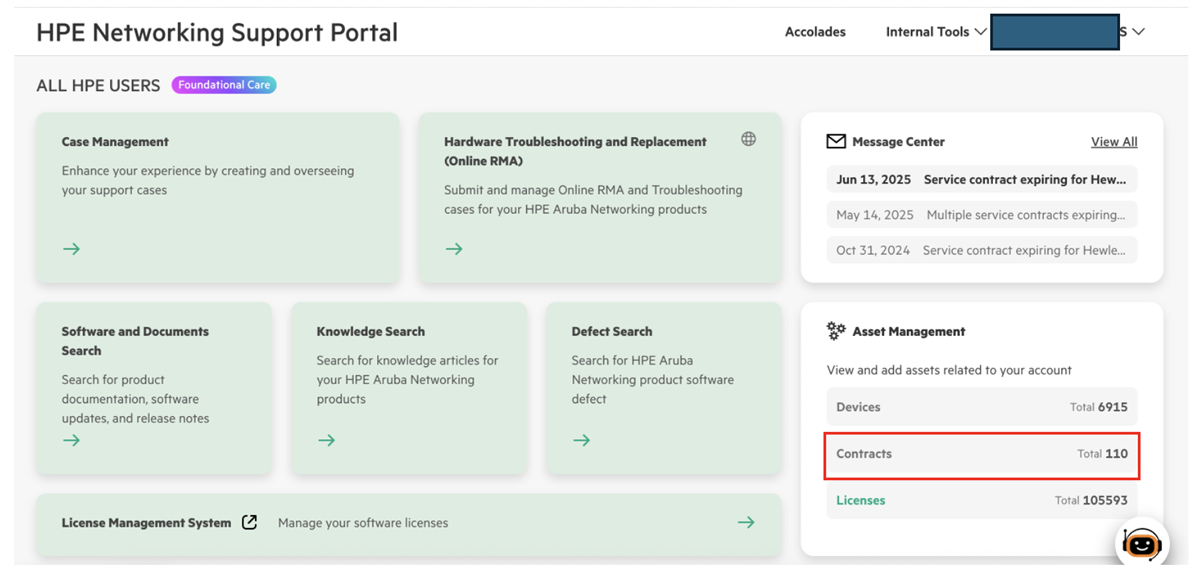Open the Oct 31, 2024 service contract message

pos(982,250)
